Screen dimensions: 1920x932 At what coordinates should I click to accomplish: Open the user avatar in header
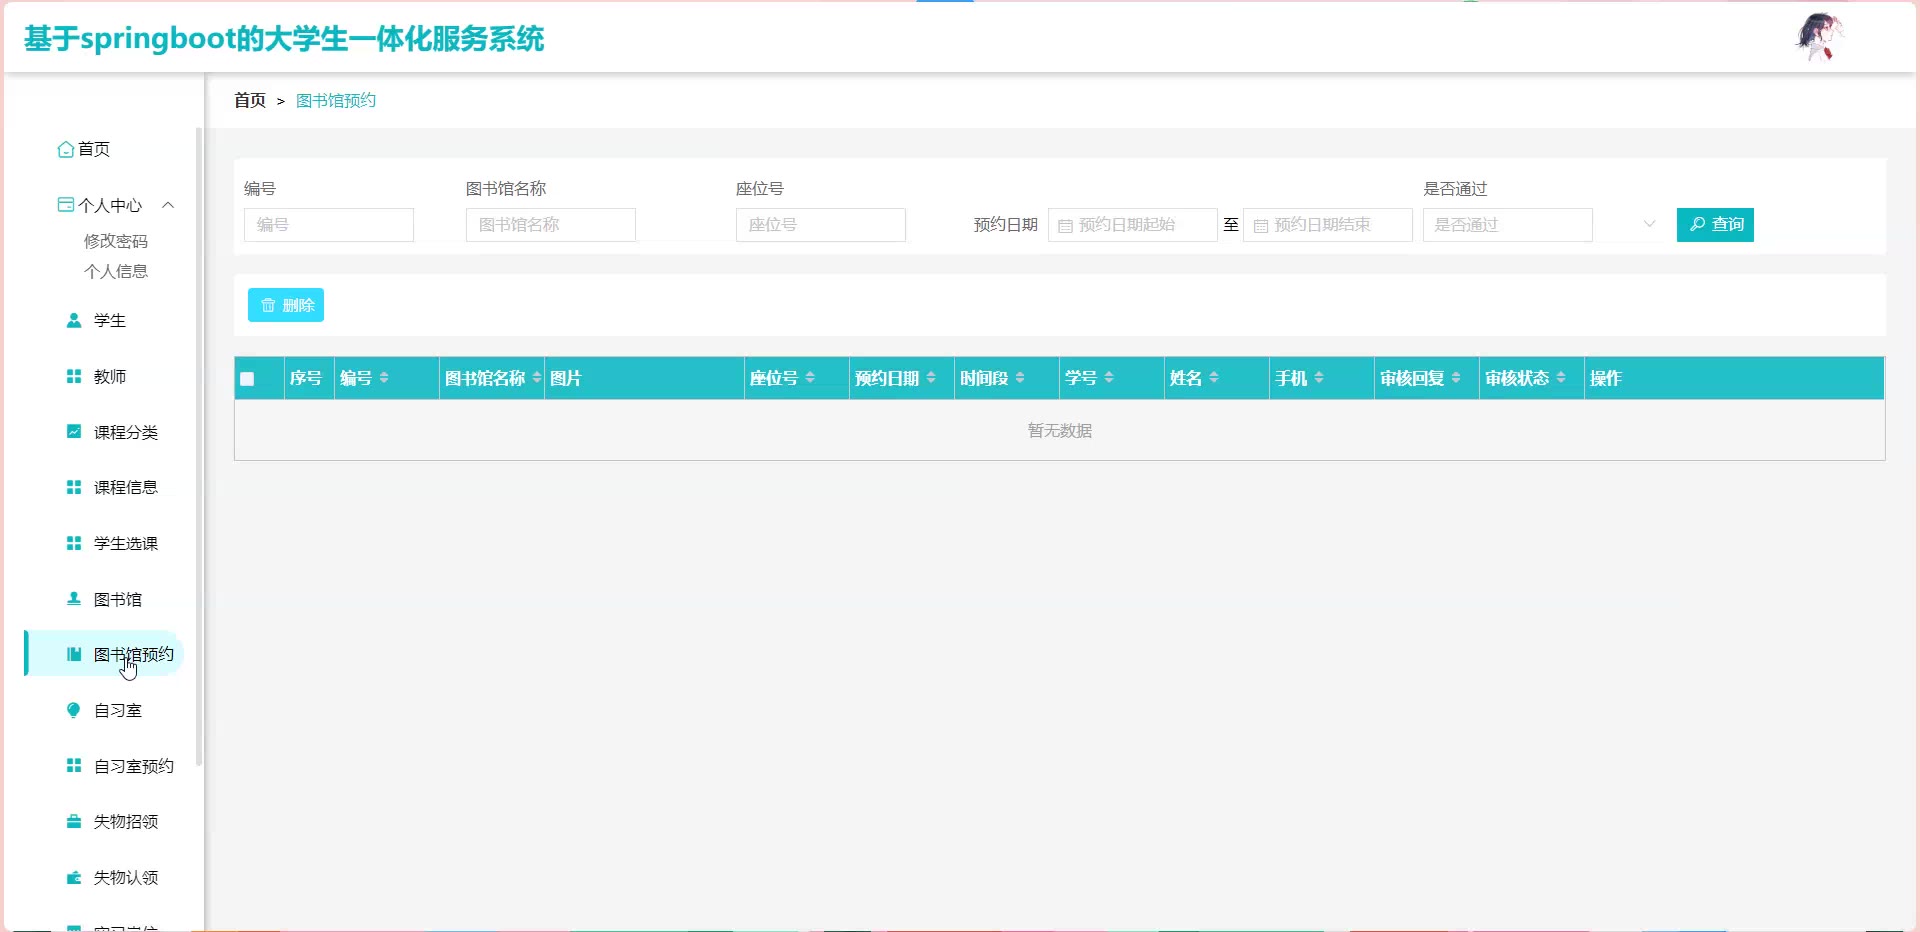[1818, 37]
